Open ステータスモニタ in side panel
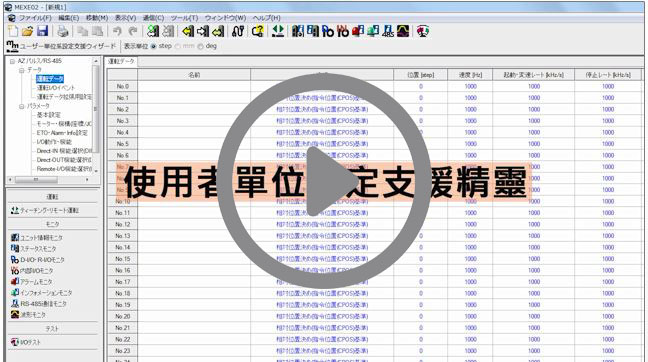 pyautogui.click(x=33, y=248)
